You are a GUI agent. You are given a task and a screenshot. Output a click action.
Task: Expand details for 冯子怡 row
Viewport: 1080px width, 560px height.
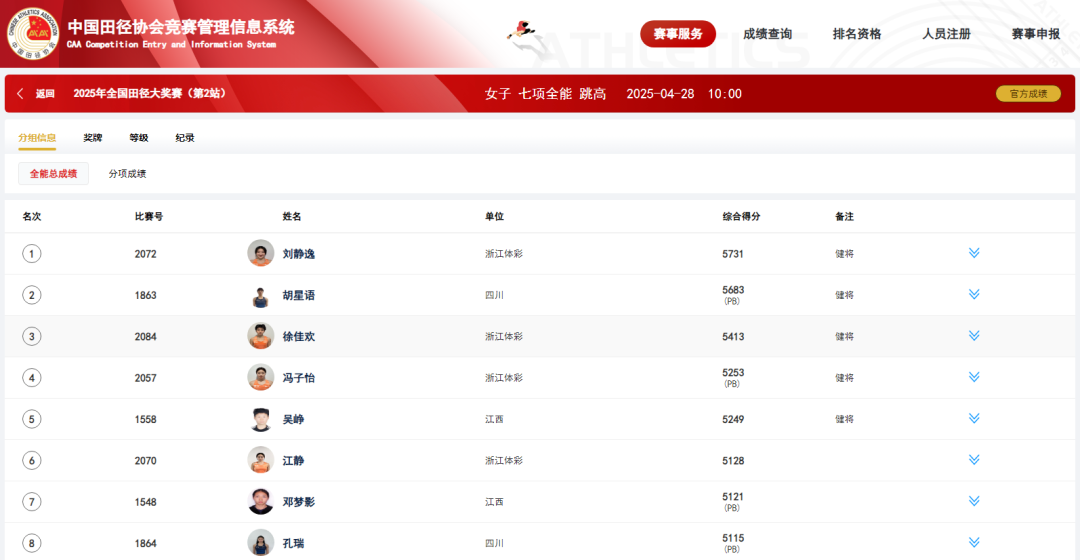click(x=974, y=377)
